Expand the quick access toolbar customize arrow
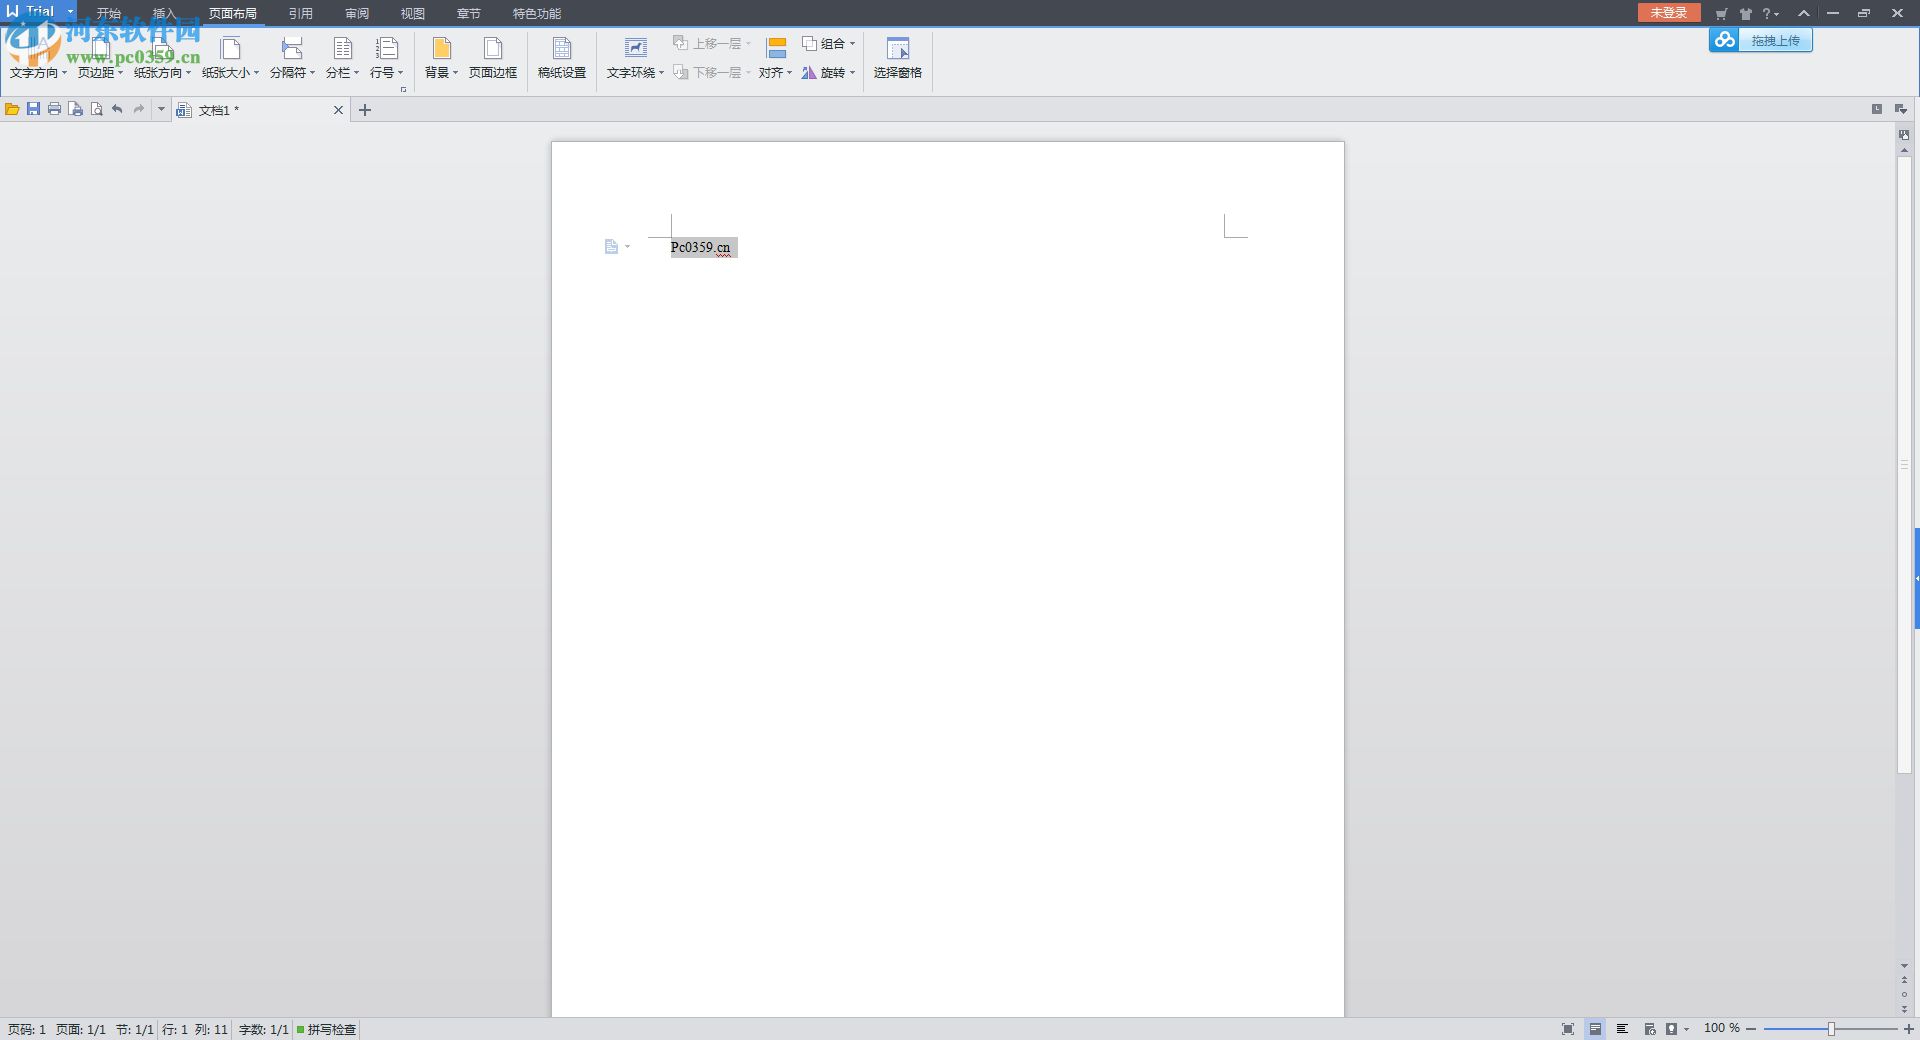Screen dimensions: 1920x1040 (161, 109)
